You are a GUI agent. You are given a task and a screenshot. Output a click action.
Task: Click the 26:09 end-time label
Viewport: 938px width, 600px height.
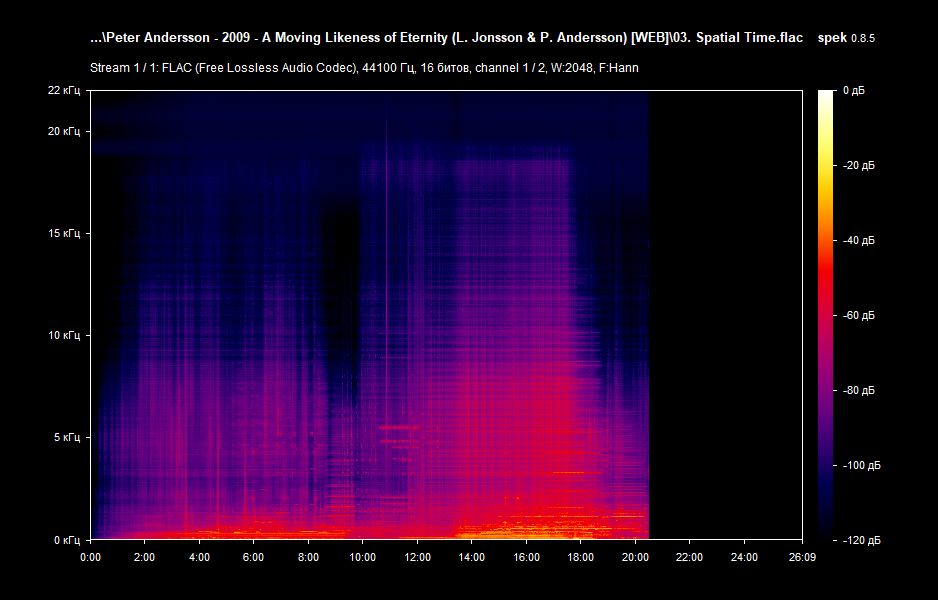click(x=803, y=559)
